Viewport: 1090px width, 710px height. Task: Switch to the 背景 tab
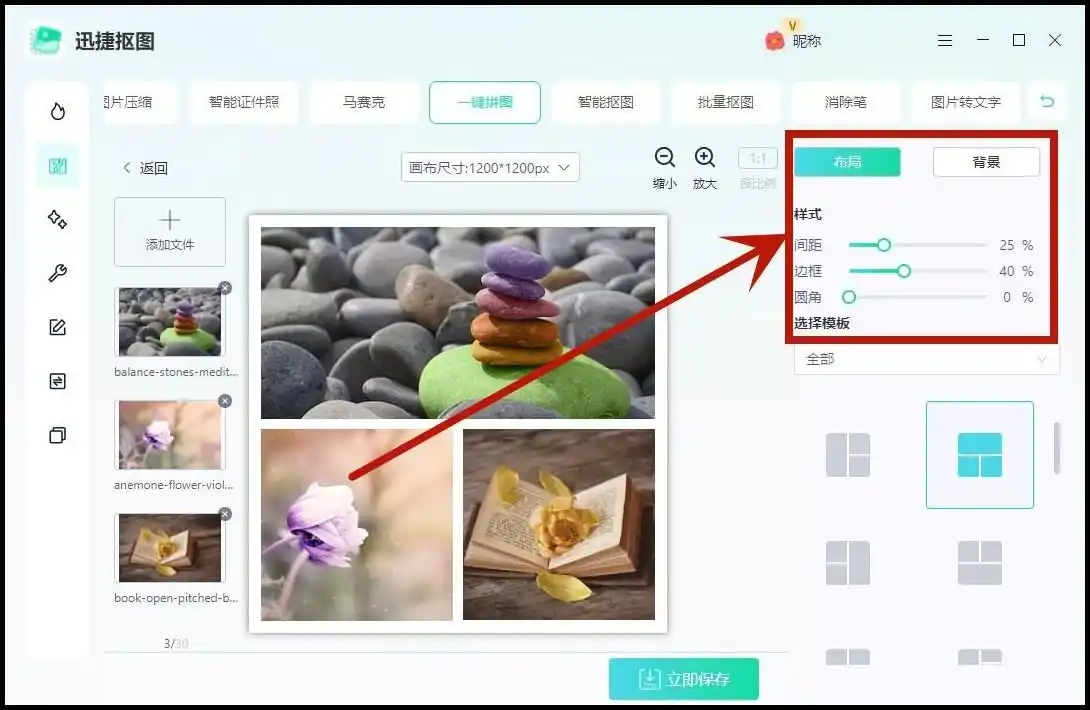[986, 162]
